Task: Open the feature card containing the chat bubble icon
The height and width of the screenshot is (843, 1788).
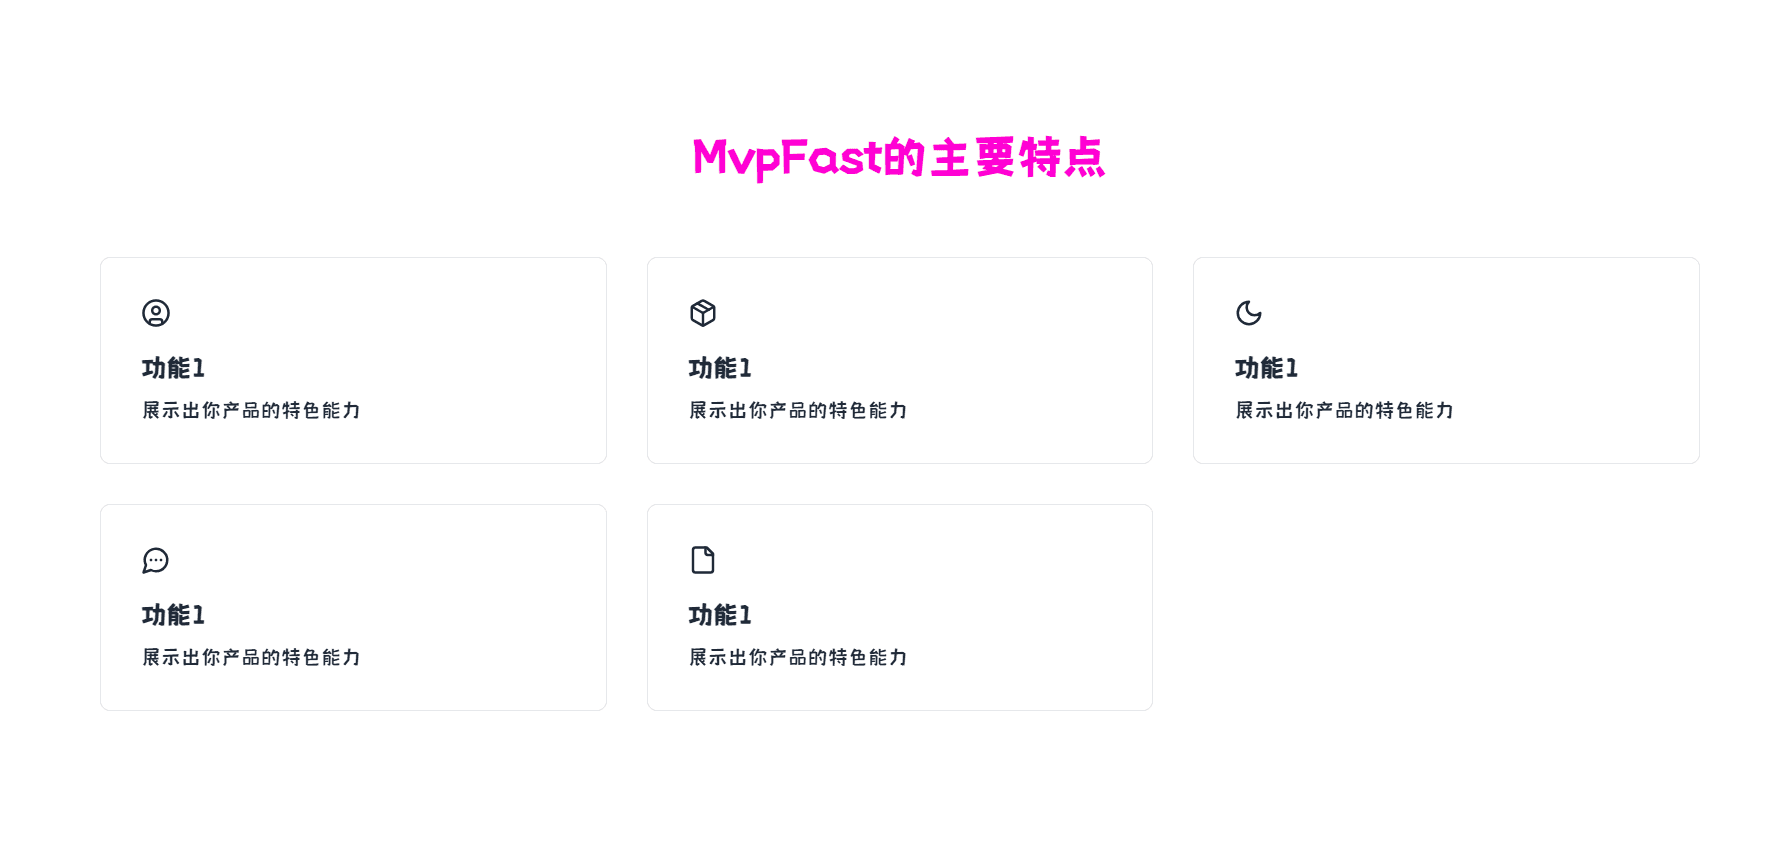Action: point(353,607)
